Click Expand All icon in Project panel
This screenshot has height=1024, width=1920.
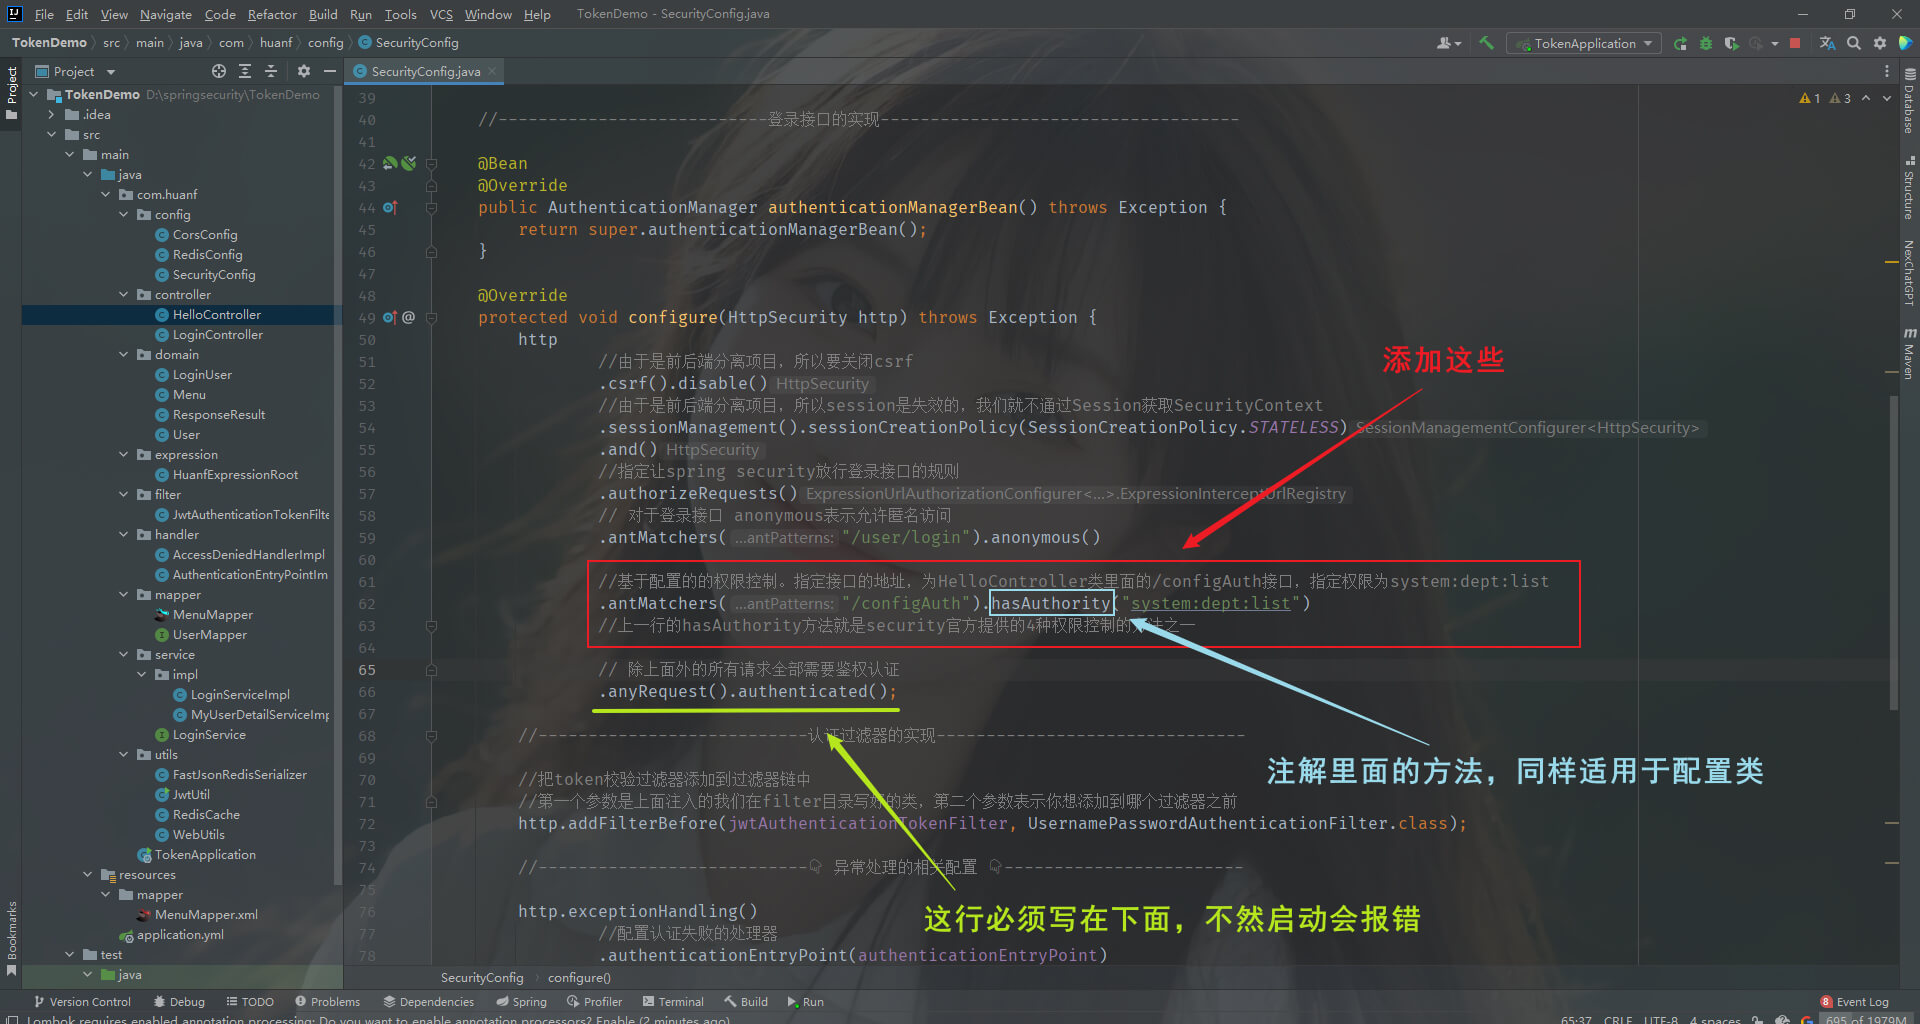(x=245, y=71)
